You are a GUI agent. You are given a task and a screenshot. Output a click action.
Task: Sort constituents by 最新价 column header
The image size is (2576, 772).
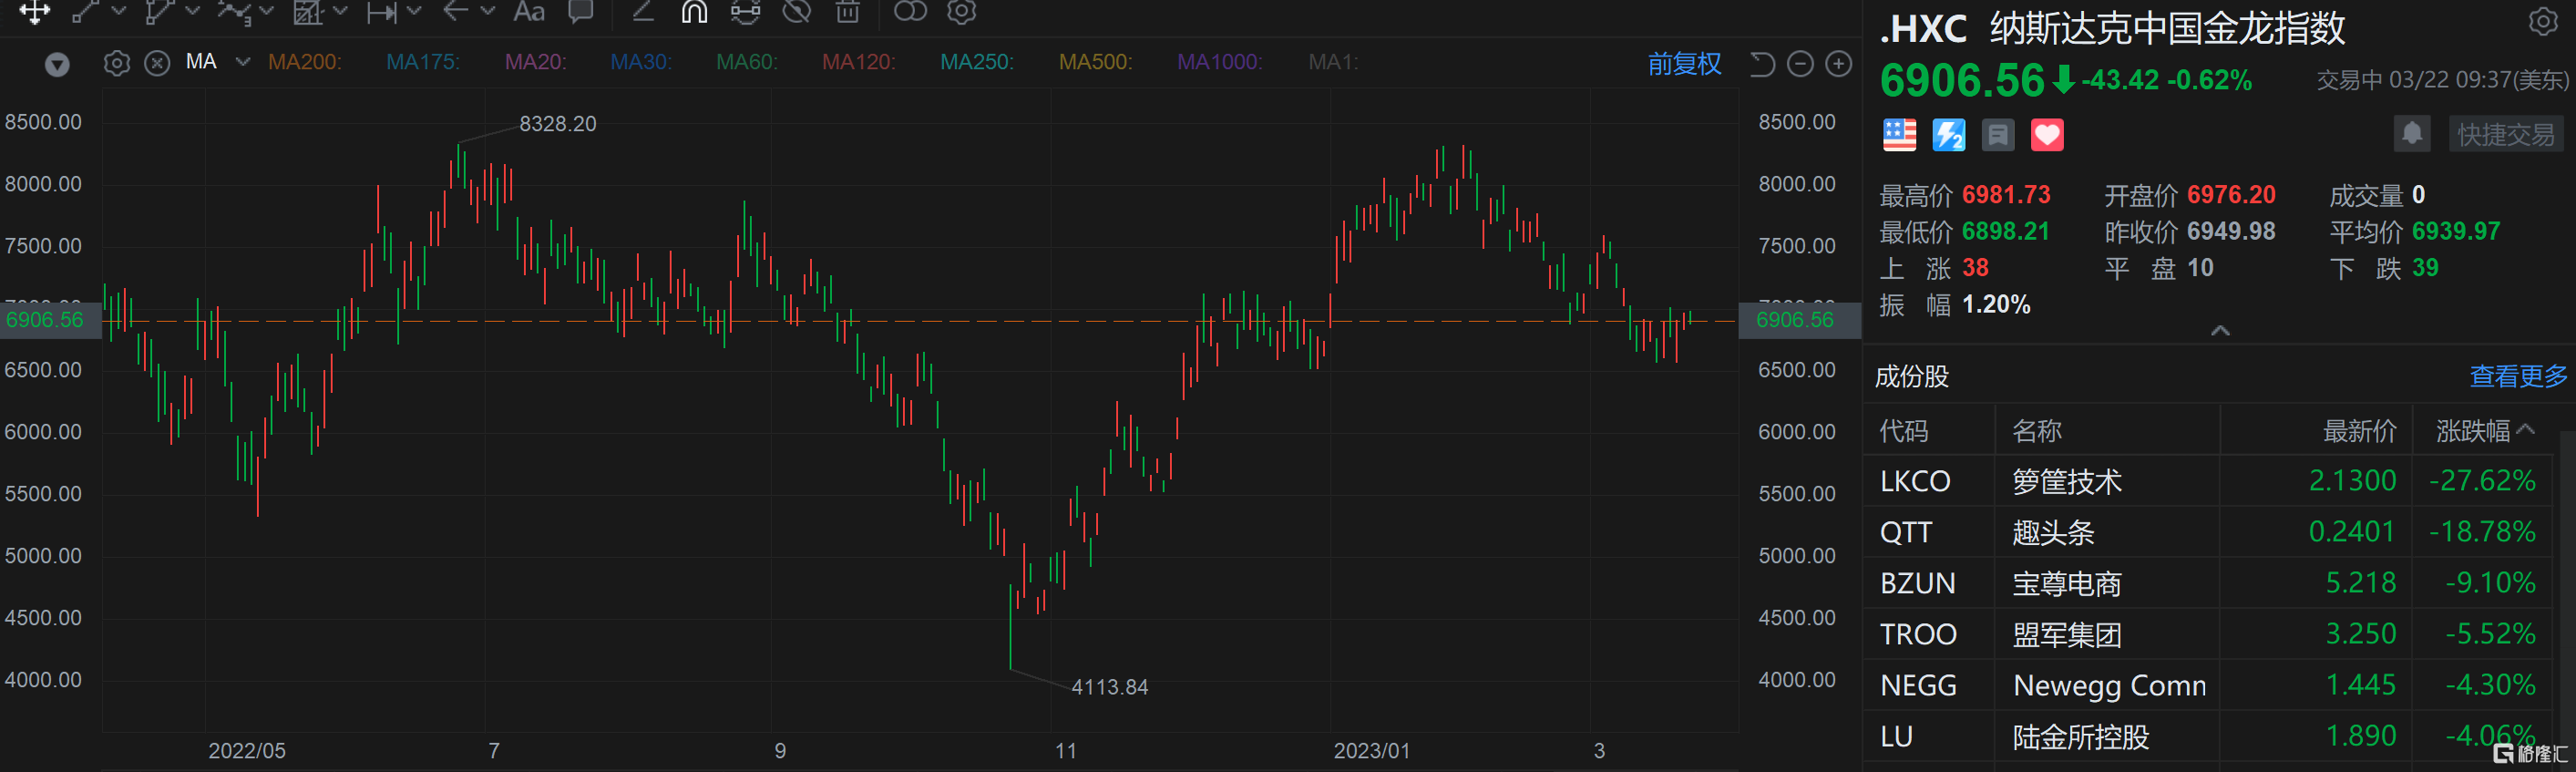click(x=2359, y=430)
